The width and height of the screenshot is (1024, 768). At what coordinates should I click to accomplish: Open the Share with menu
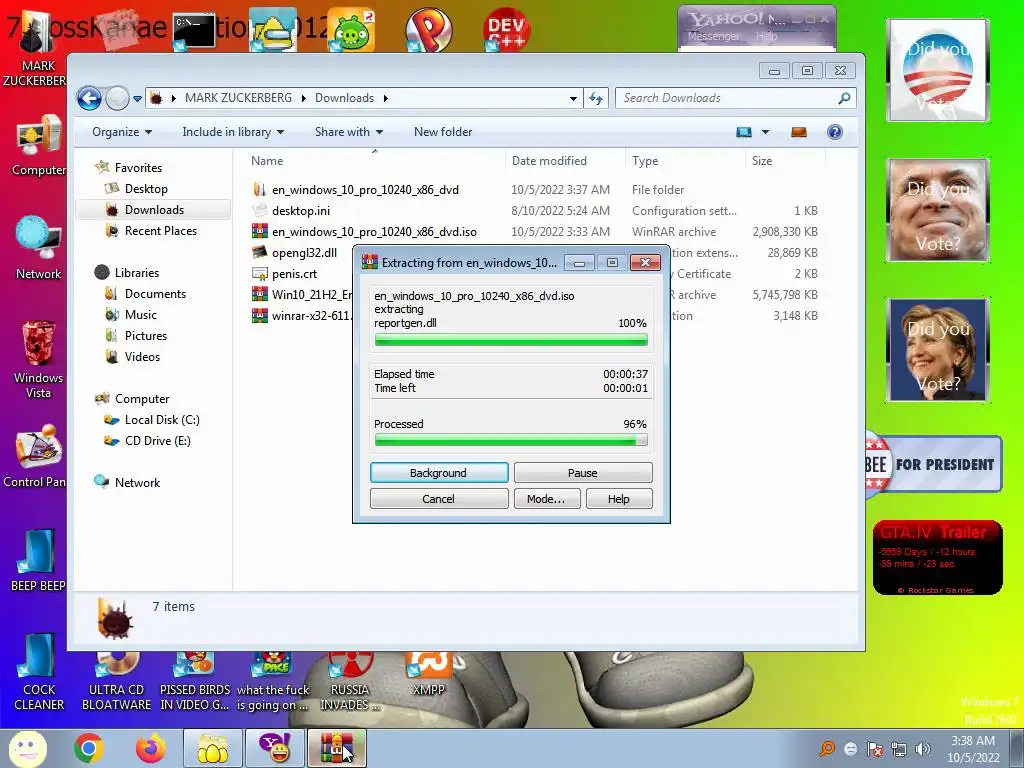349,132
